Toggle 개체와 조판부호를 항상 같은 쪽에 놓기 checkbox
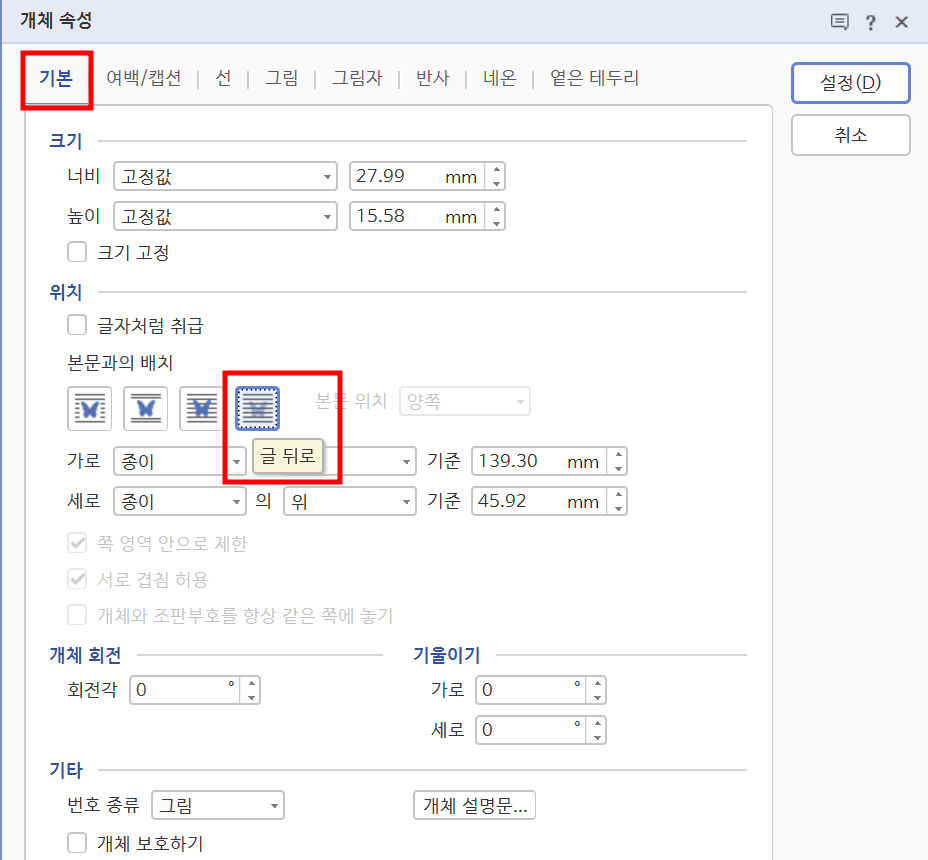The width and height of the screenshot is (928, 860). [x=77, y=615]
